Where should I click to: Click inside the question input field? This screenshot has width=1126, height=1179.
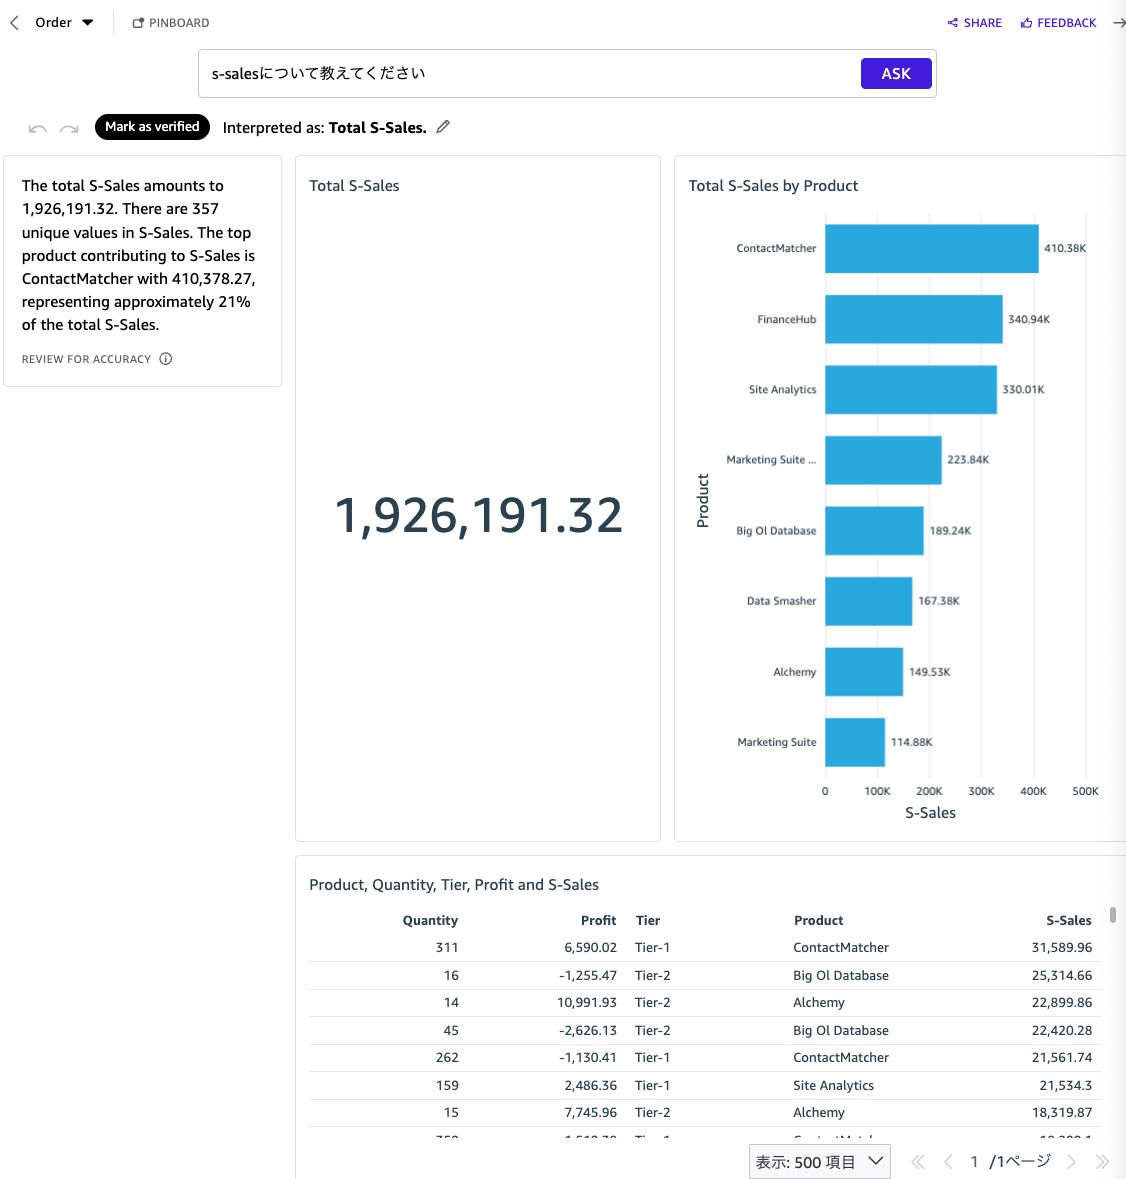pos(500,72)
